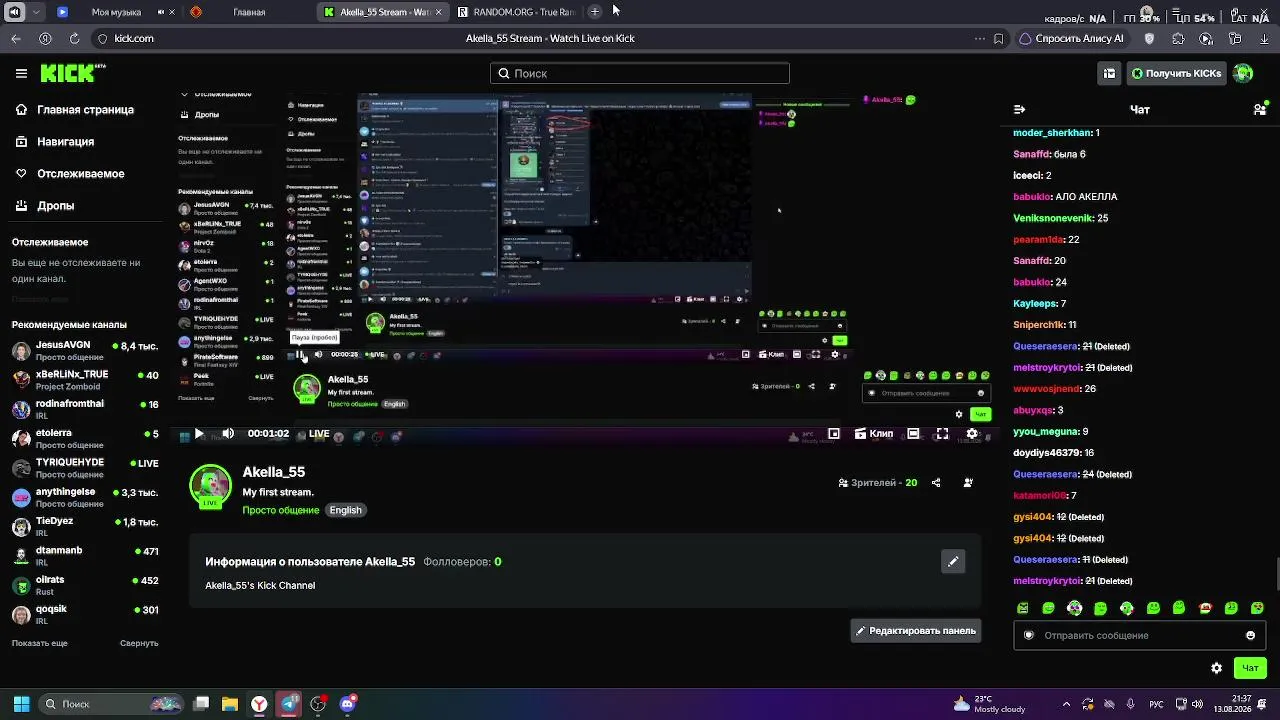Play the stream video

click(x=199, y=434)
